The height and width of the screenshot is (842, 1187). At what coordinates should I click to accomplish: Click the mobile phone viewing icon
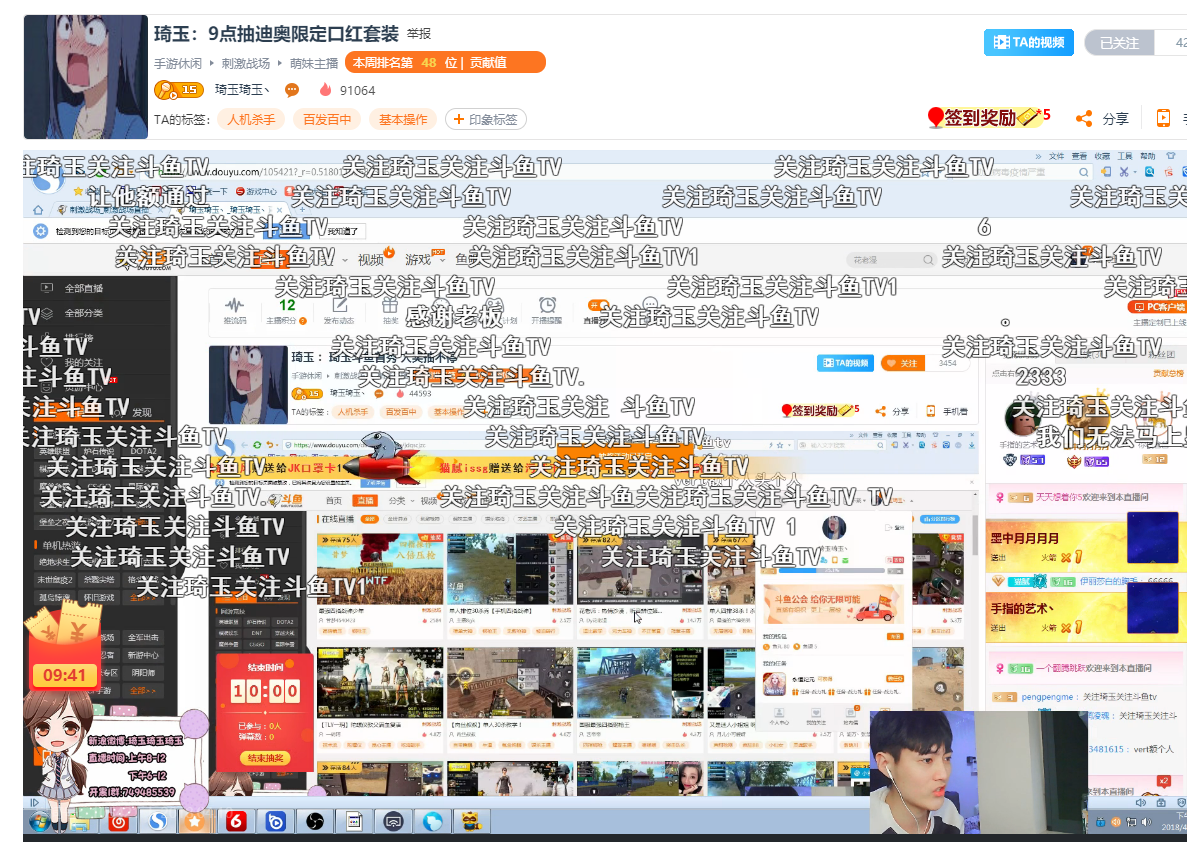[1164, 118]
